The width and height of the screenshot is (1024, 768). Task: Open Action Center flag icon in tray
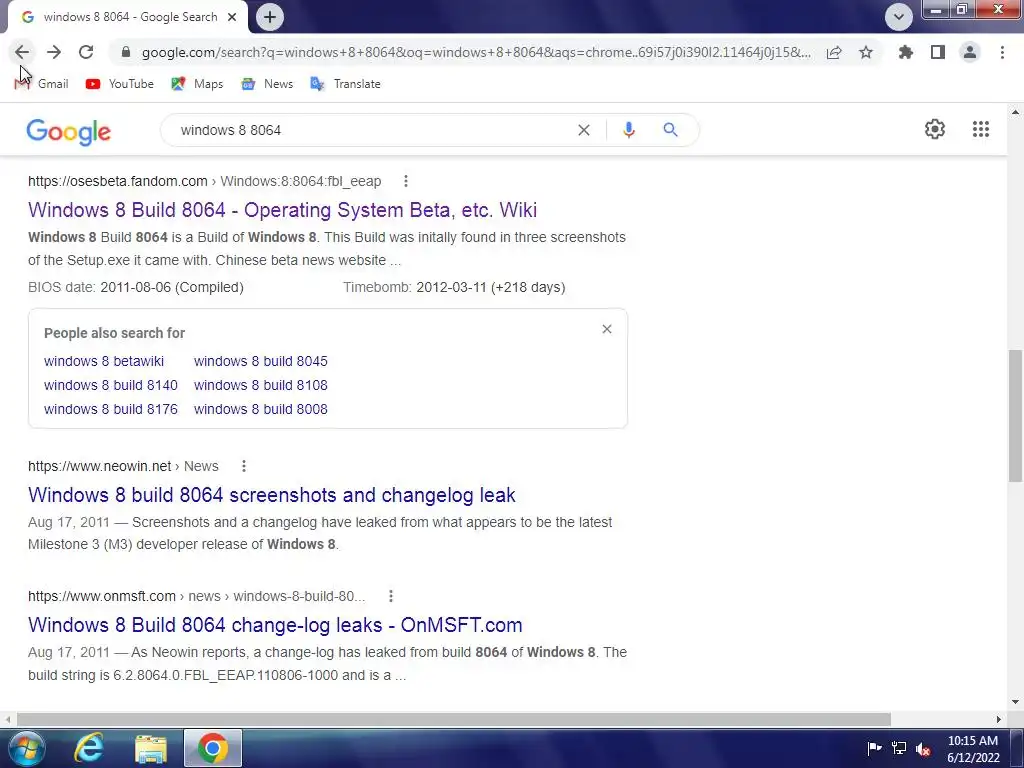click(x=874, y=748)
